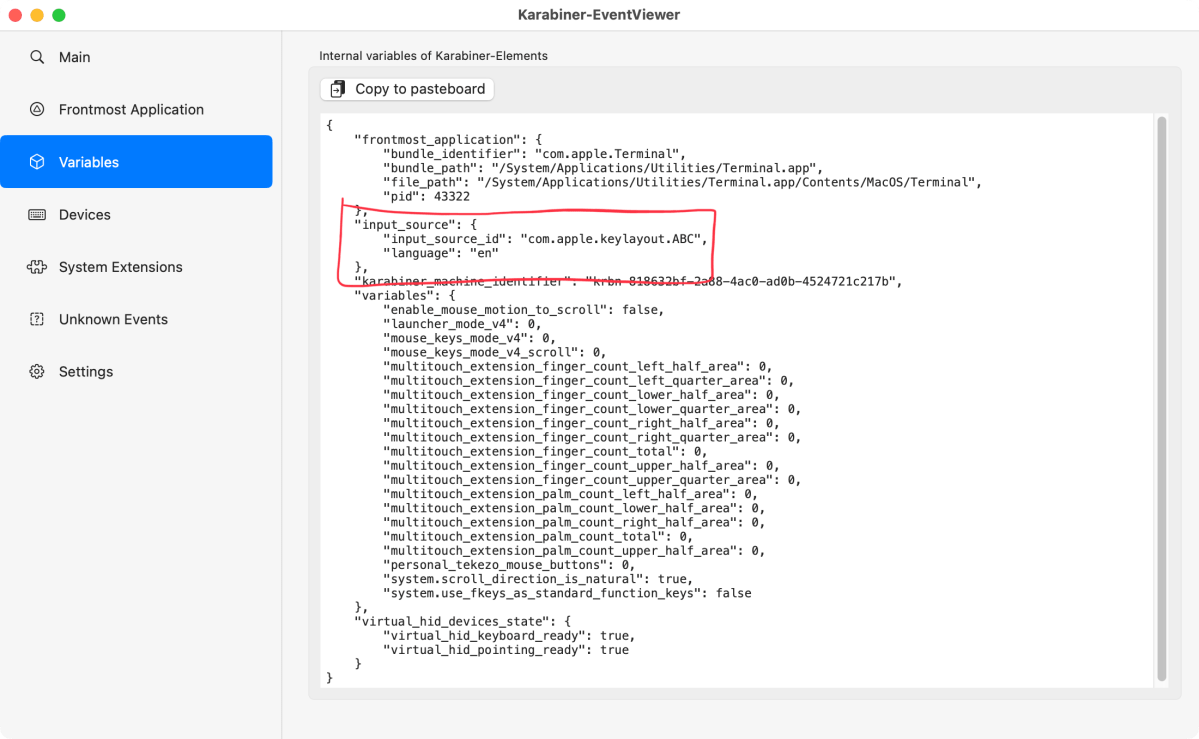Viewport: 1199px width, 739px height.
Task: Select the Main magnifier icon in sidebar
Action: (x=37, y=57)
